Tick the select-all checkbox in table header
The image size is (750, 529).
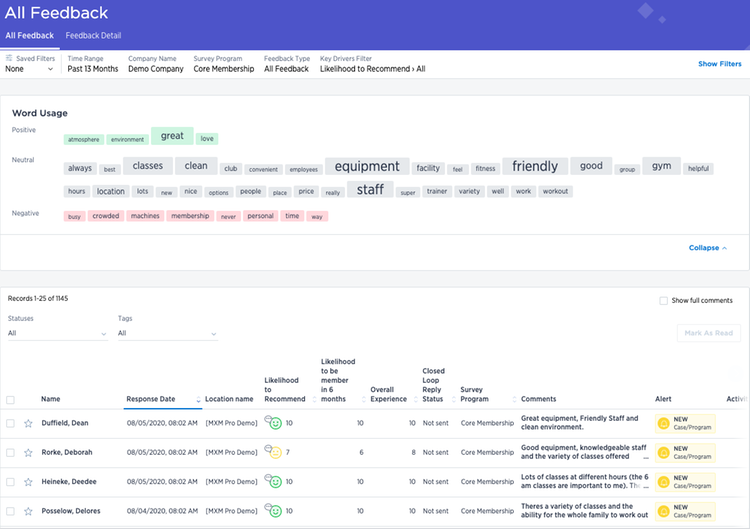pos(10,399)
